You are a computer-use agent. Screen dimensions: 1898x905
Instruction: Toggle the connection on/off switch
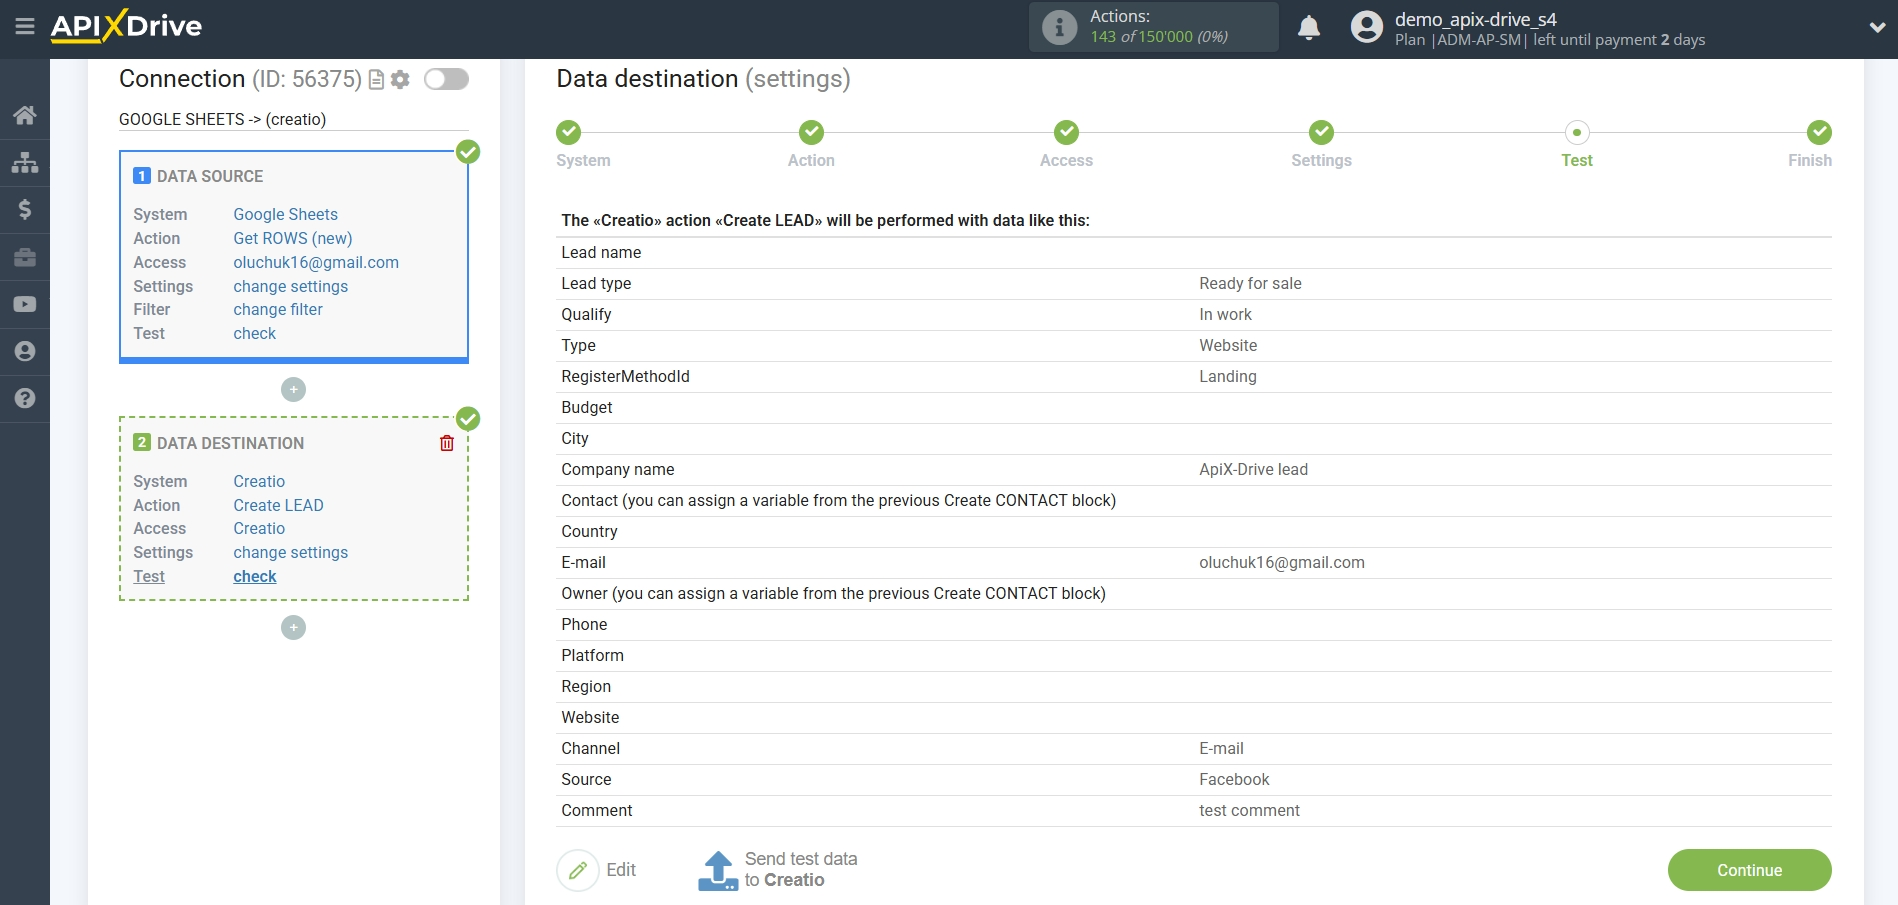(x=446, y=79)
